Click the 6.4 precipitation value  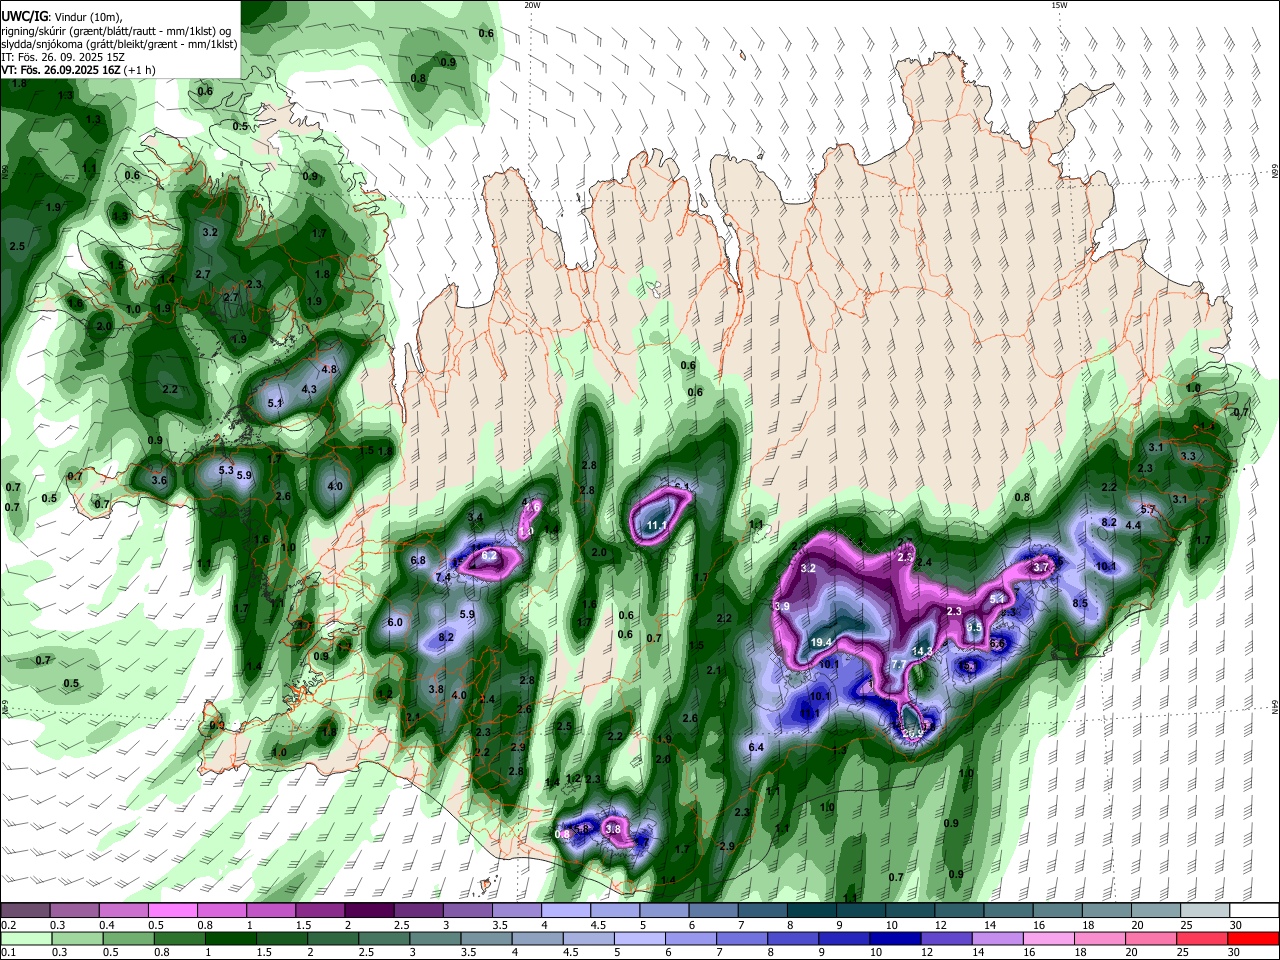[x=756, y=747]
